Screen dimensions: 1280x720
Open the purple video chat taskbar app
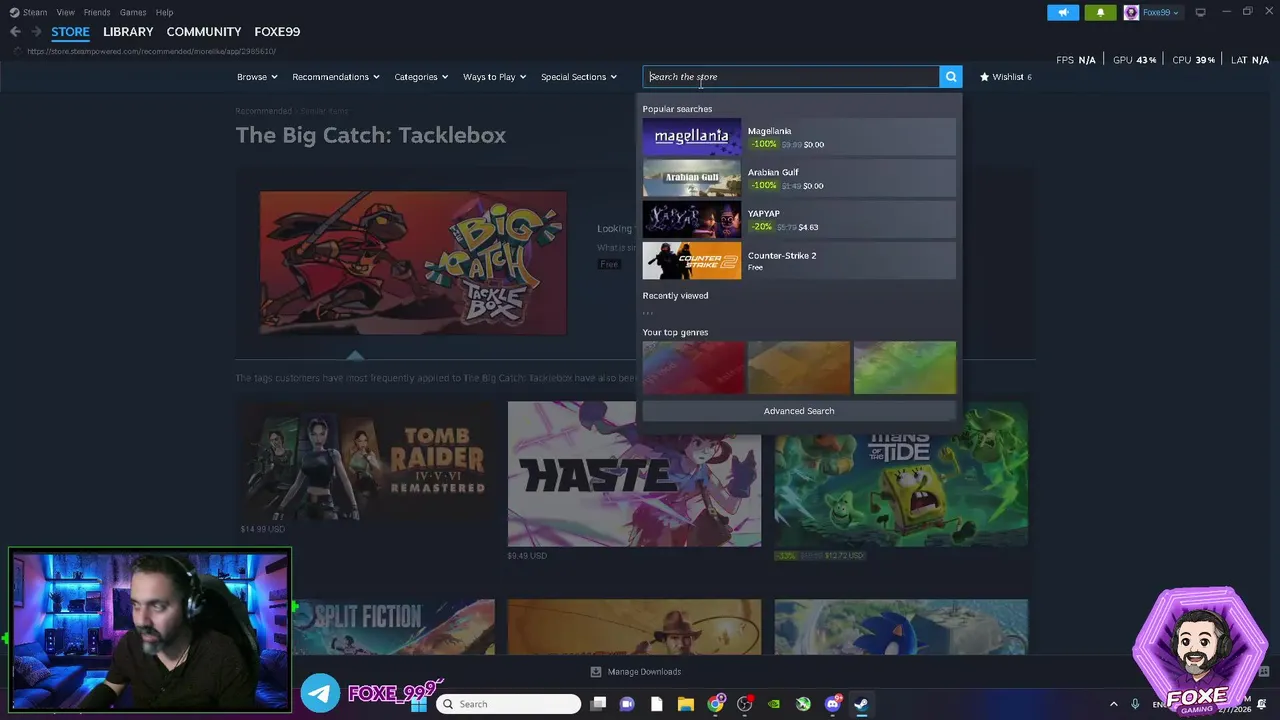(627, 704)
